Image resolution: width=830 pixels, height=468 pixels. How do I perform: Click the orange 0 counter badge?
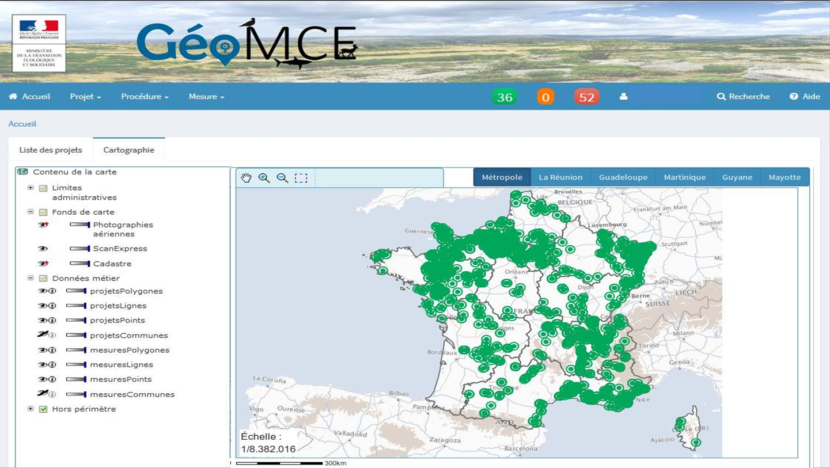tap(546, 97)
